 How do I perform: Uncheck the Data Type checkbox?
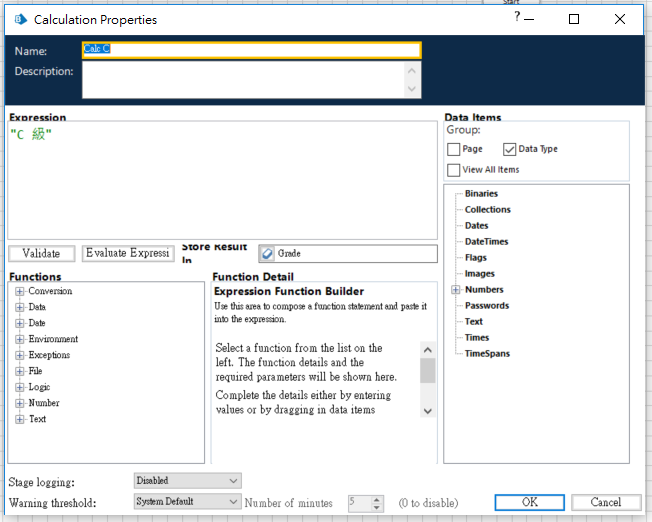[x=509, y=149]
